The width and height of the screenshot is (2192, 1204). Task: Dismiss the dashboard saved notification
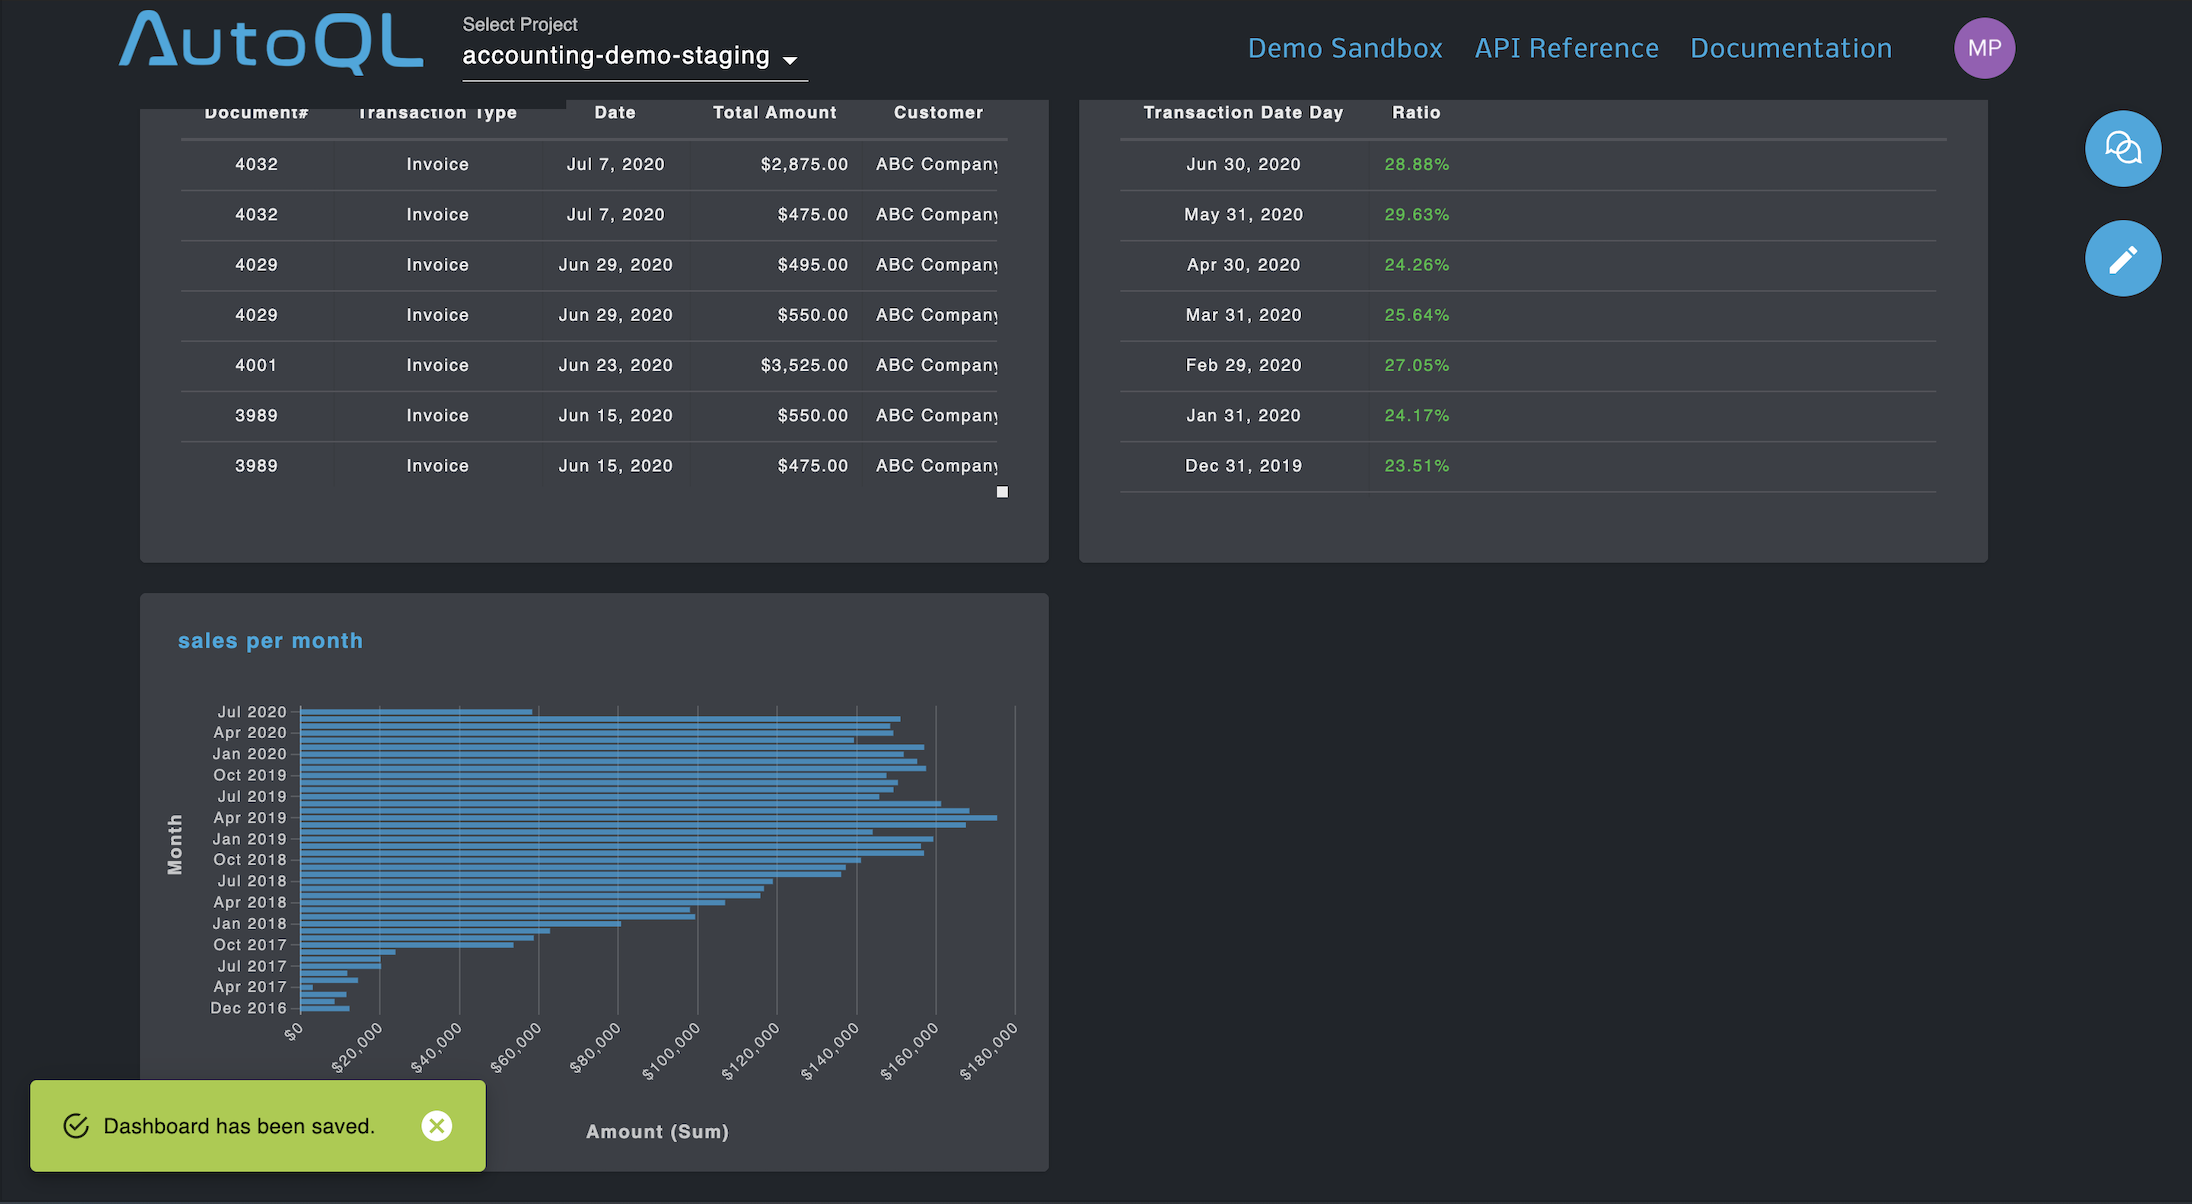tap(437, 1126)
